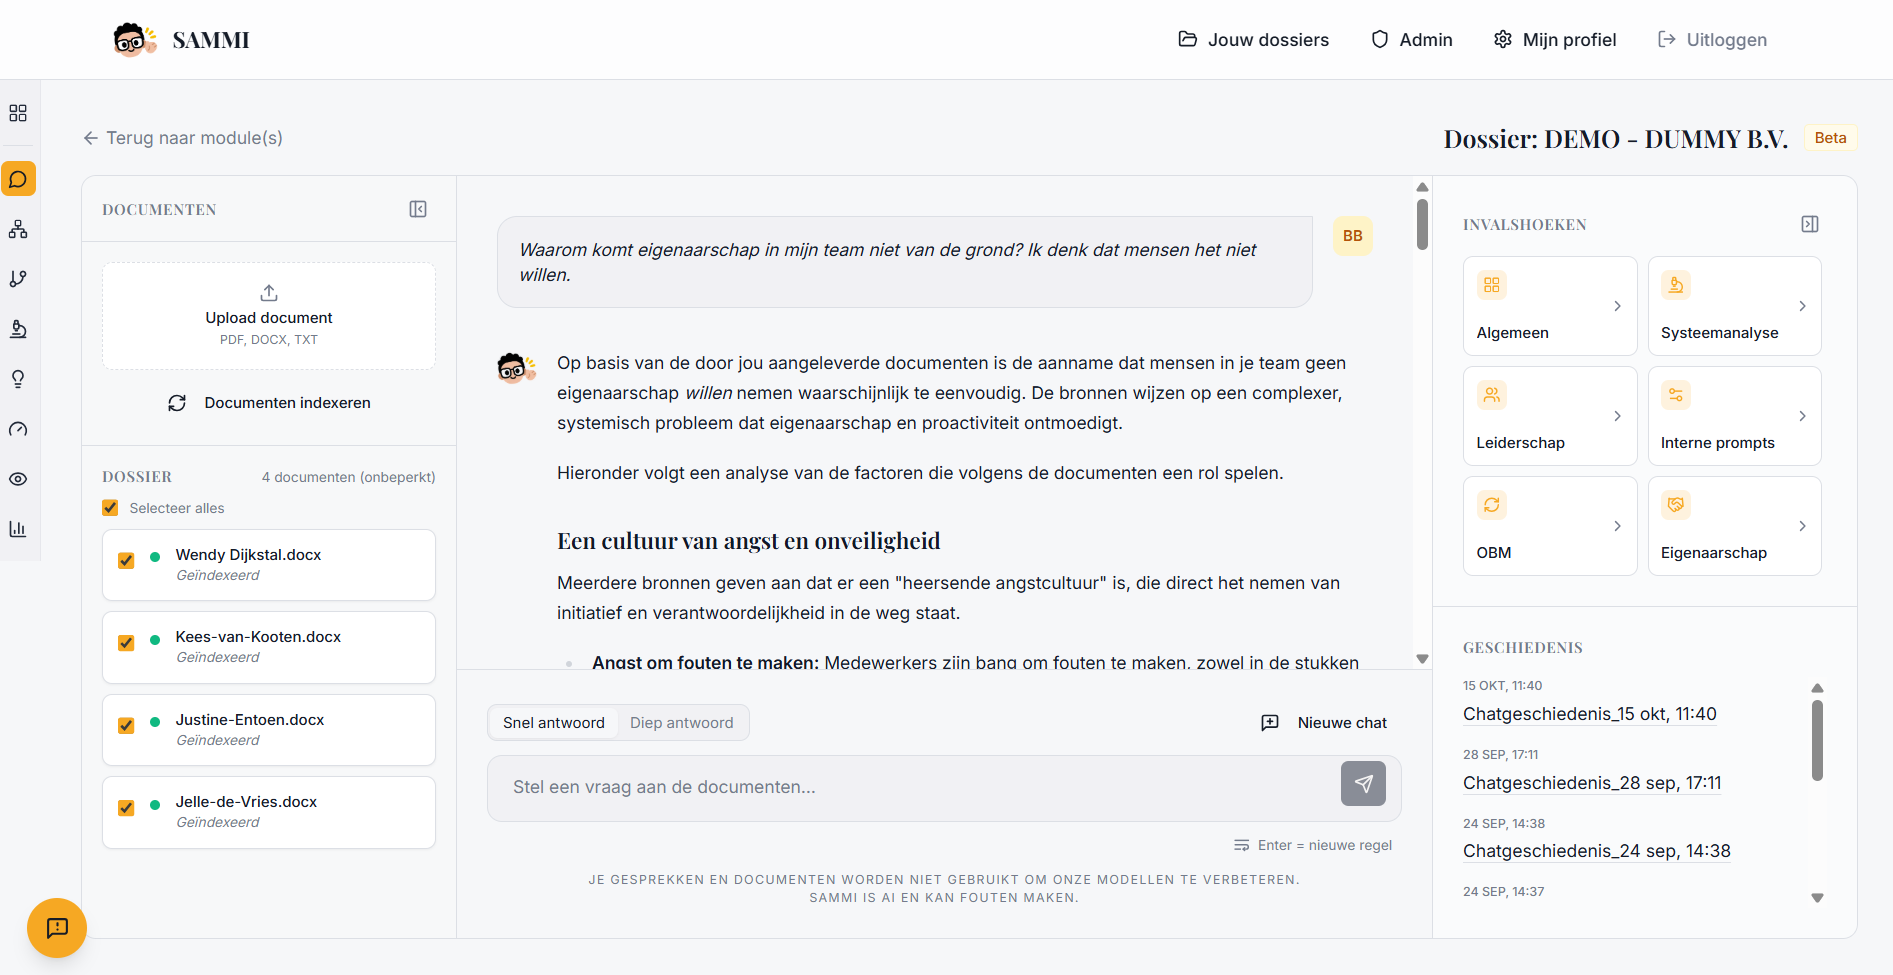Send the question with paper plane button
The height and width of the screenshot is (975, 1893).
[x=1363, y=784]
